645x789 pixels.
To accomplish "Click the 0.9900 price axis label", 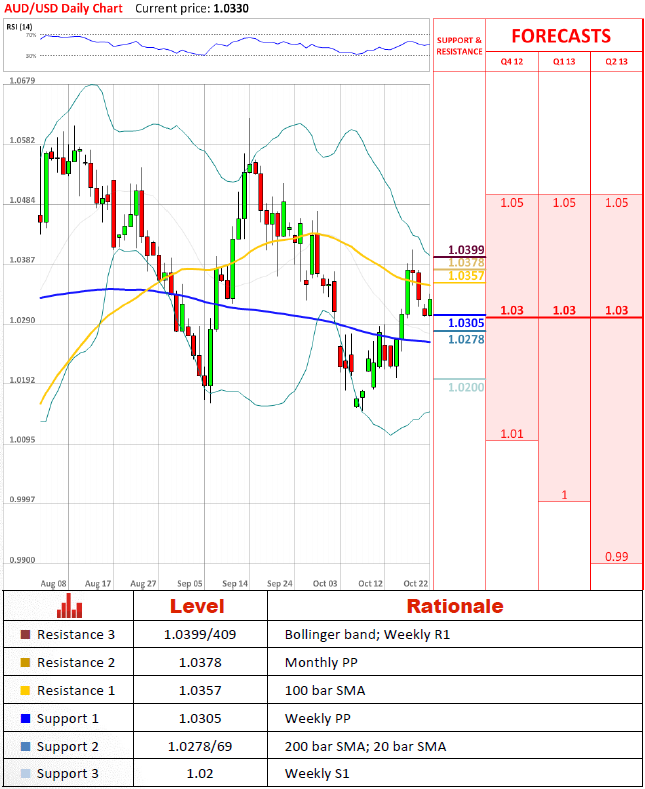I will coord(22,561).
